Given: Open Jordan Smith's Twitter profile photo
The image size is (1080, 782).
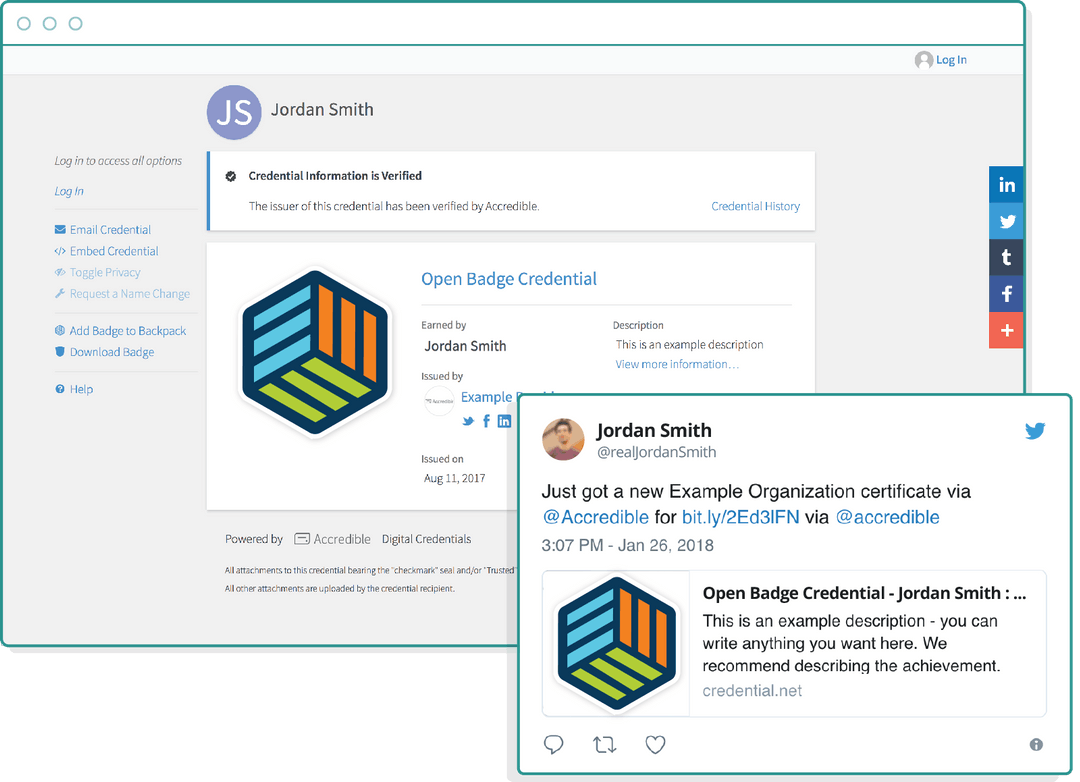Looking at the screenshot, I should tap(563, 439).
